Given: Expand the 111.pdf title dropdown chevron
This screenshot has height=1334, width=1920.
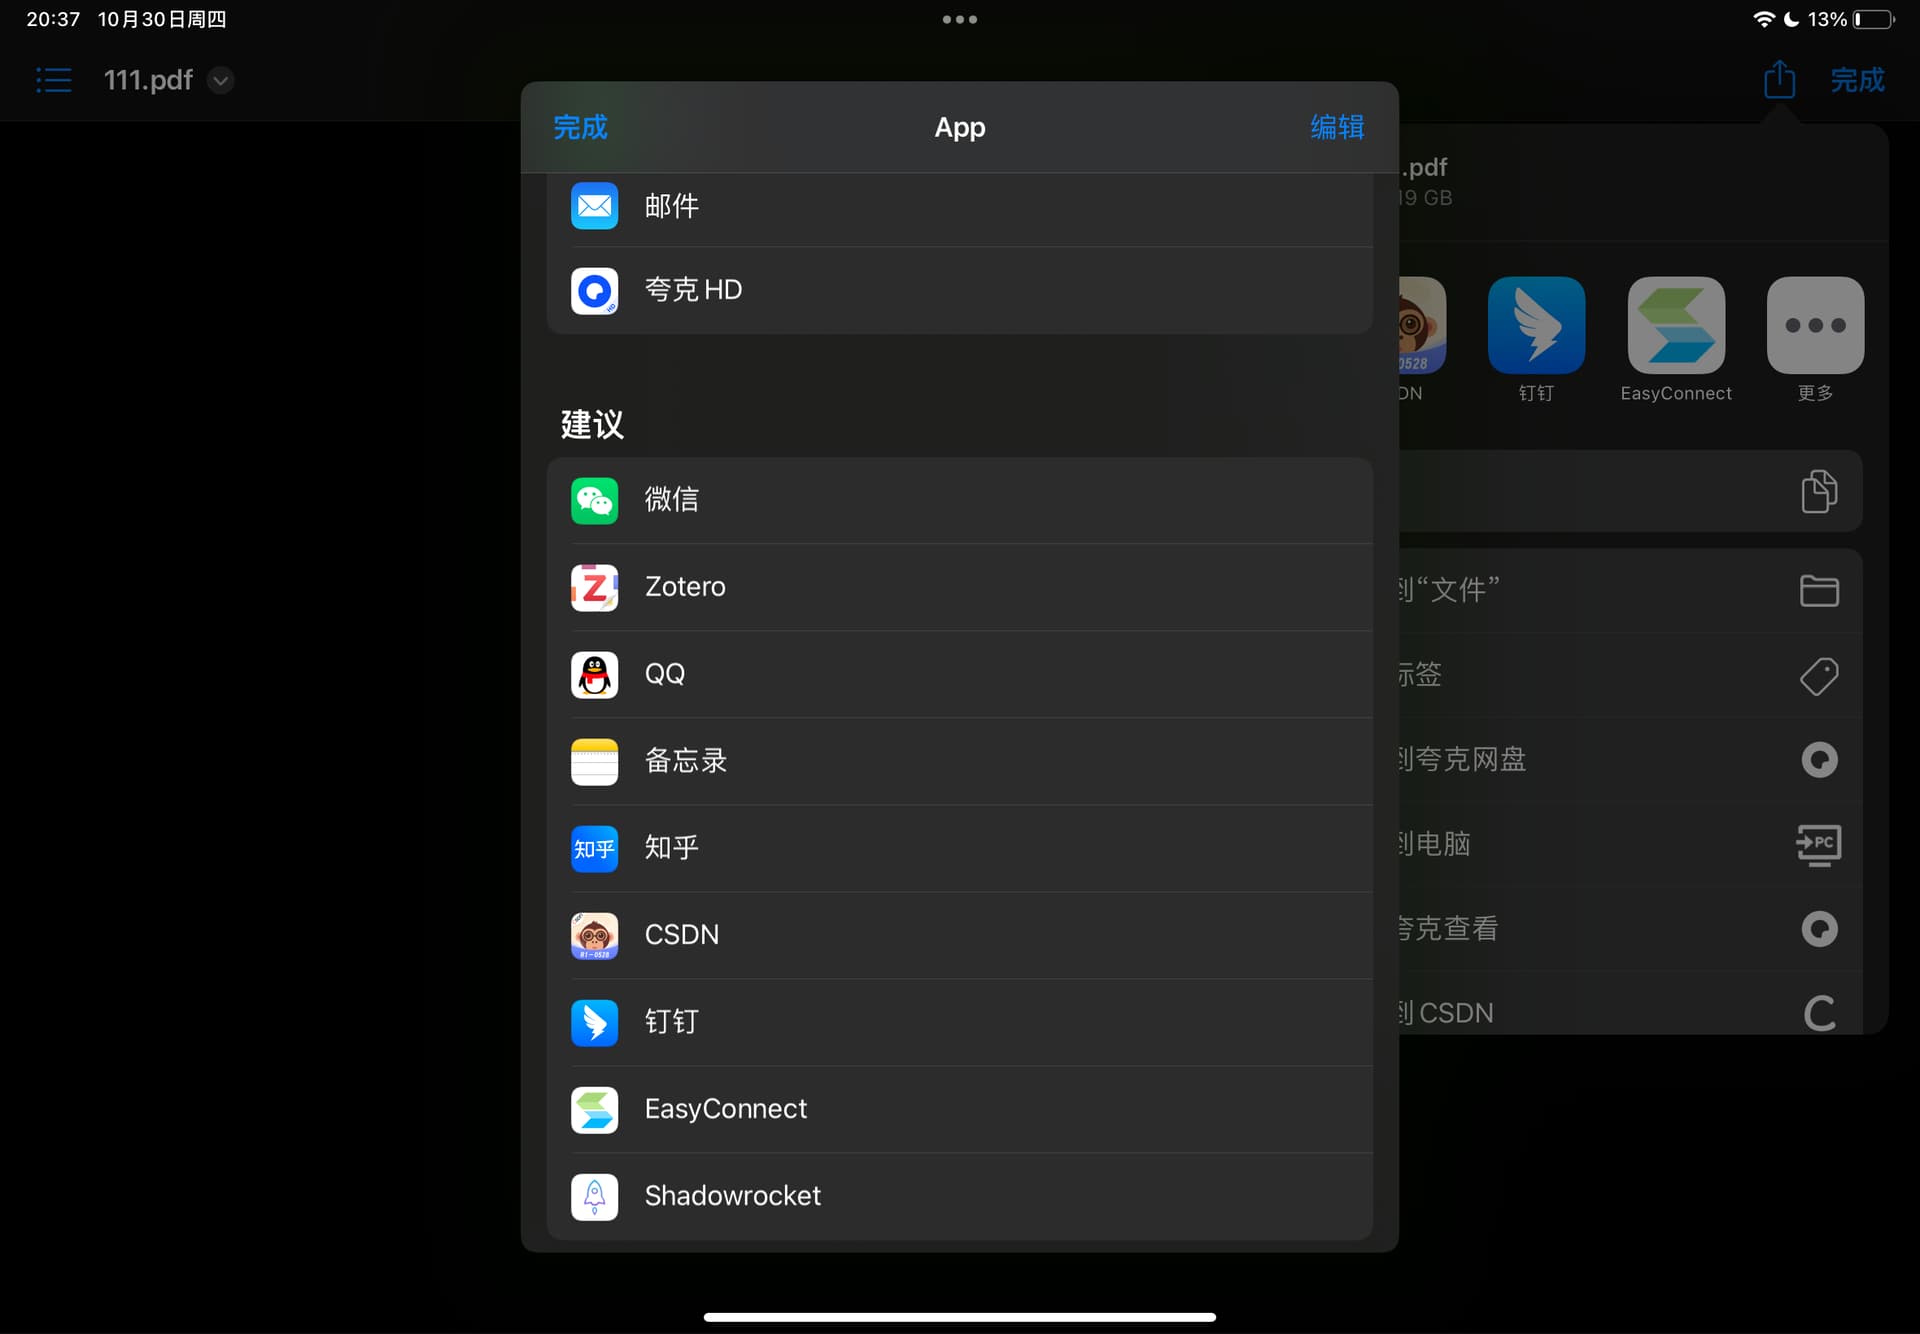Looking at the screenshot, I should pos(221,80).
